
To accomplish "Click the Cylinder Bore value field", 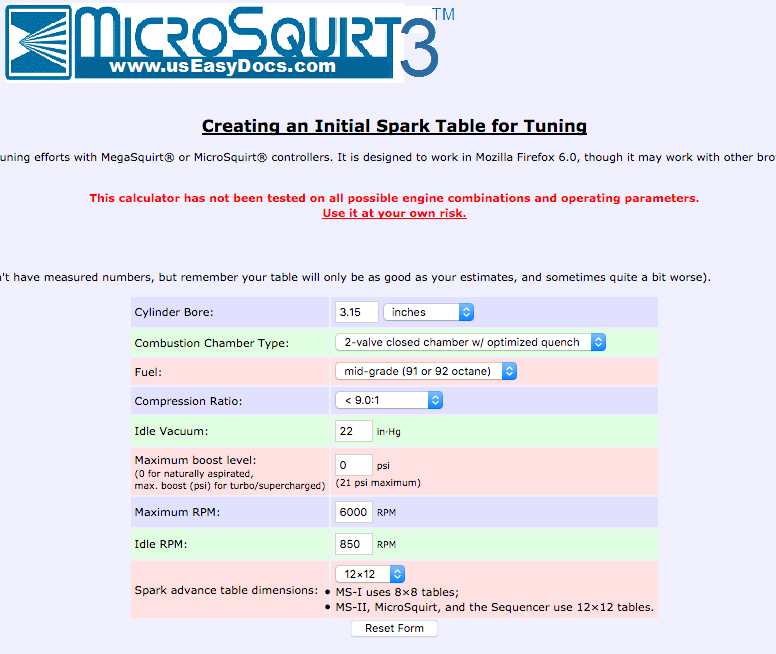I will tap(357, 312).
